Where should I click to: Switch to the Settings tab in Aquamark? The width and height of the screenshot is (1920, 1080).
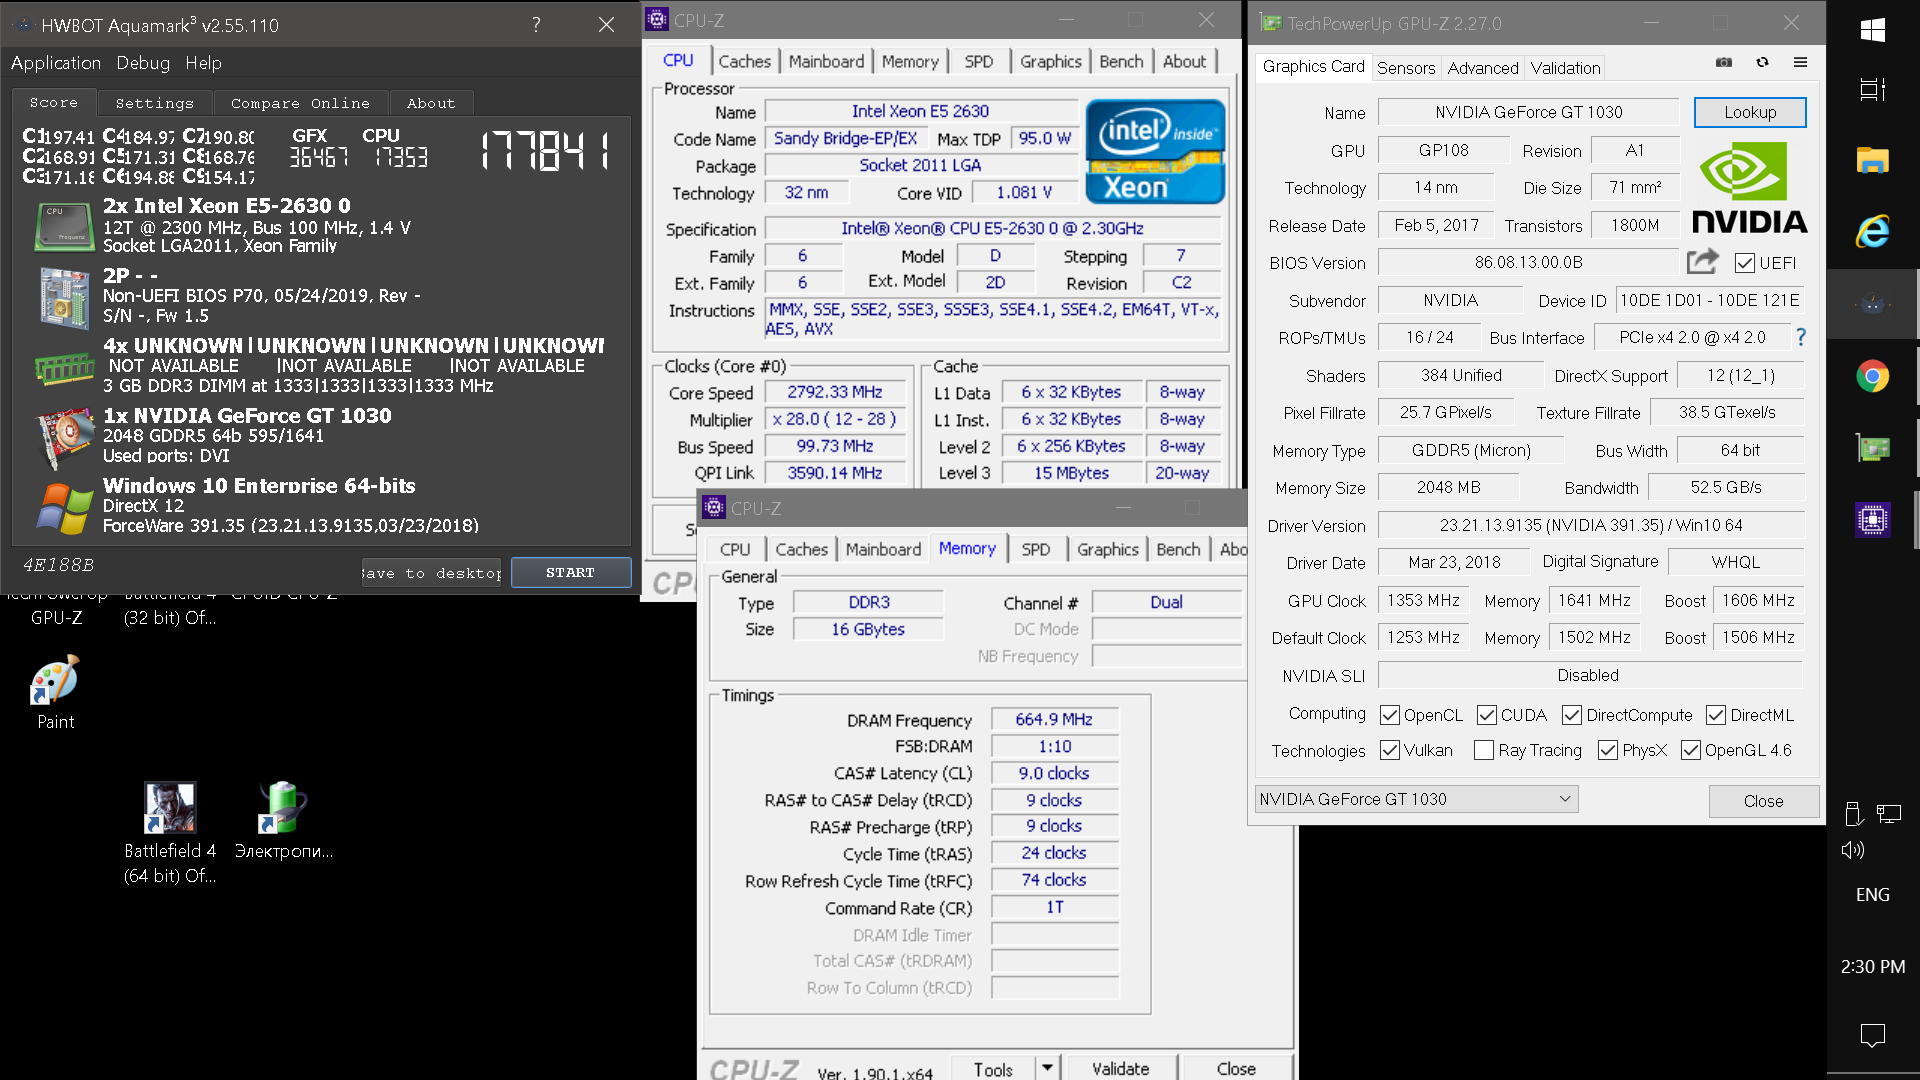coord(155,103)
